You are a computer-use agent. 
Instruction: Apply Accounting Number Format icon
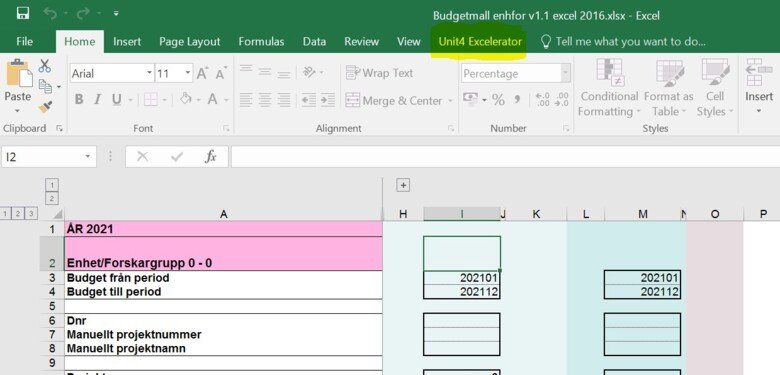(x=471, y=98)
